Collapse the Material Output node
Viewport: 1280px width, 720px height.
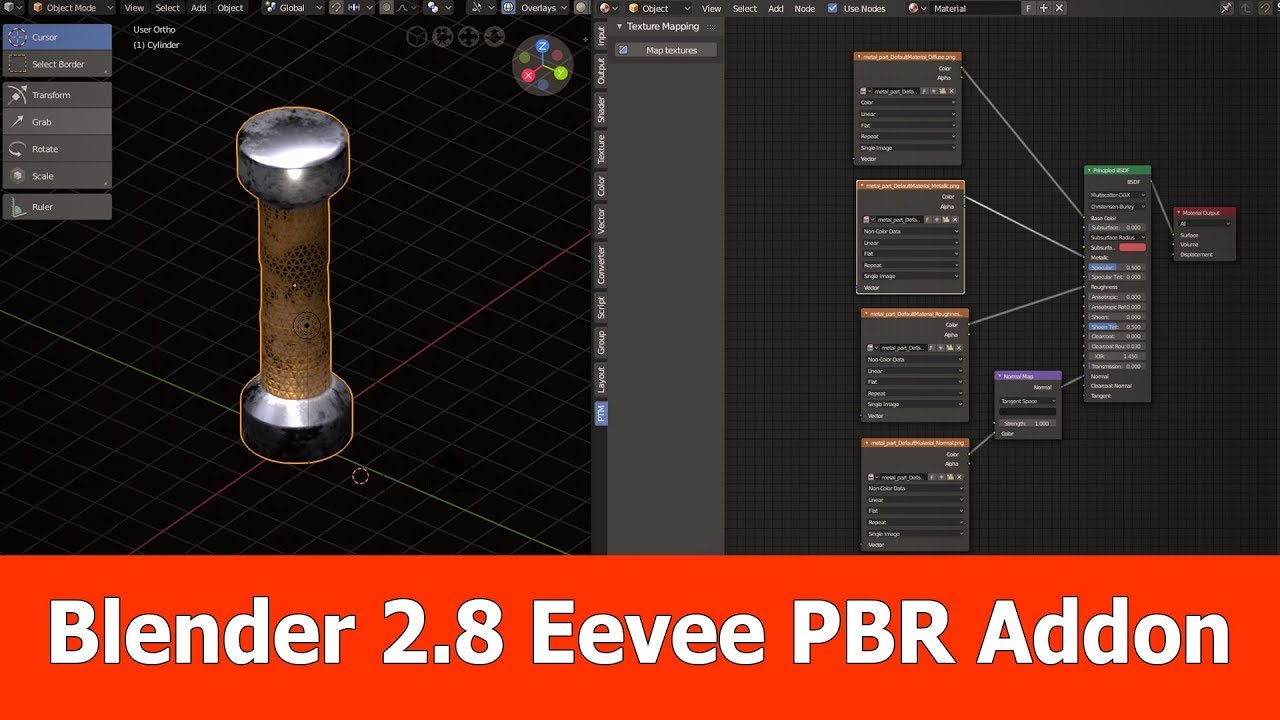click(1180, 213)
